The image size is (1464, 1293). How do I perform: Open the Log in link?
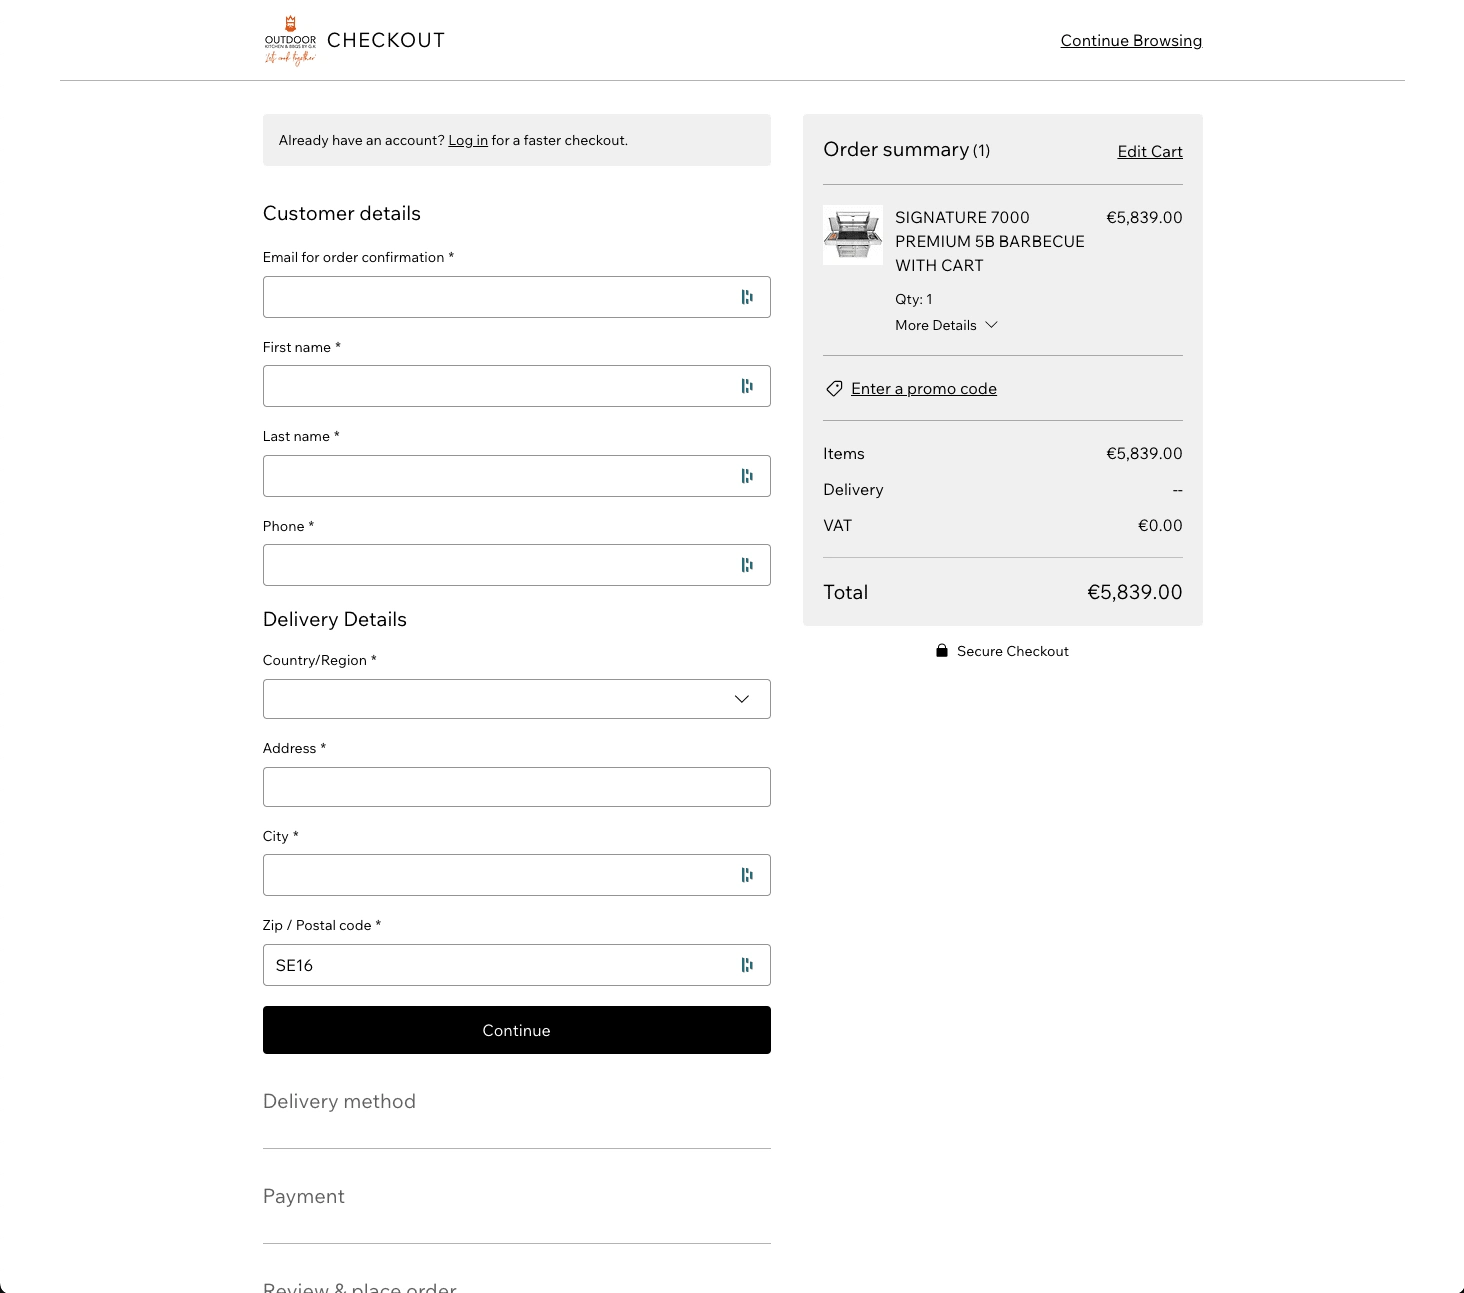coord(468,141)
